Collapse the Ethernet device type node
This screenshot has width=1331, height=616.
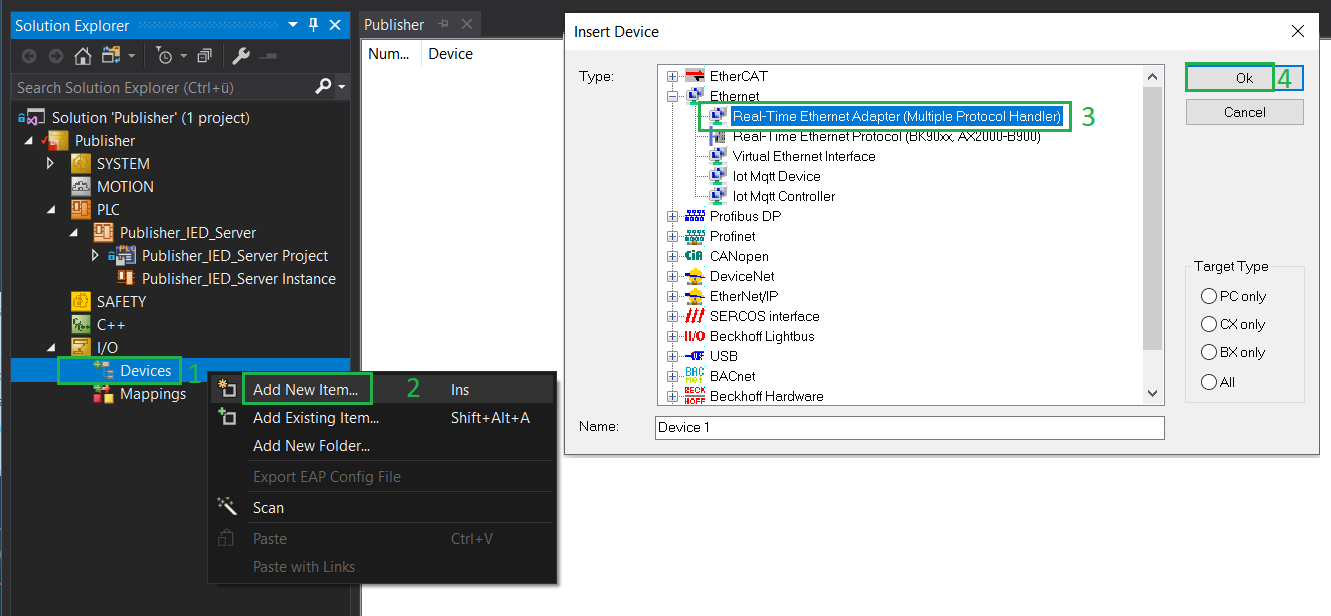tap(673, 96)
